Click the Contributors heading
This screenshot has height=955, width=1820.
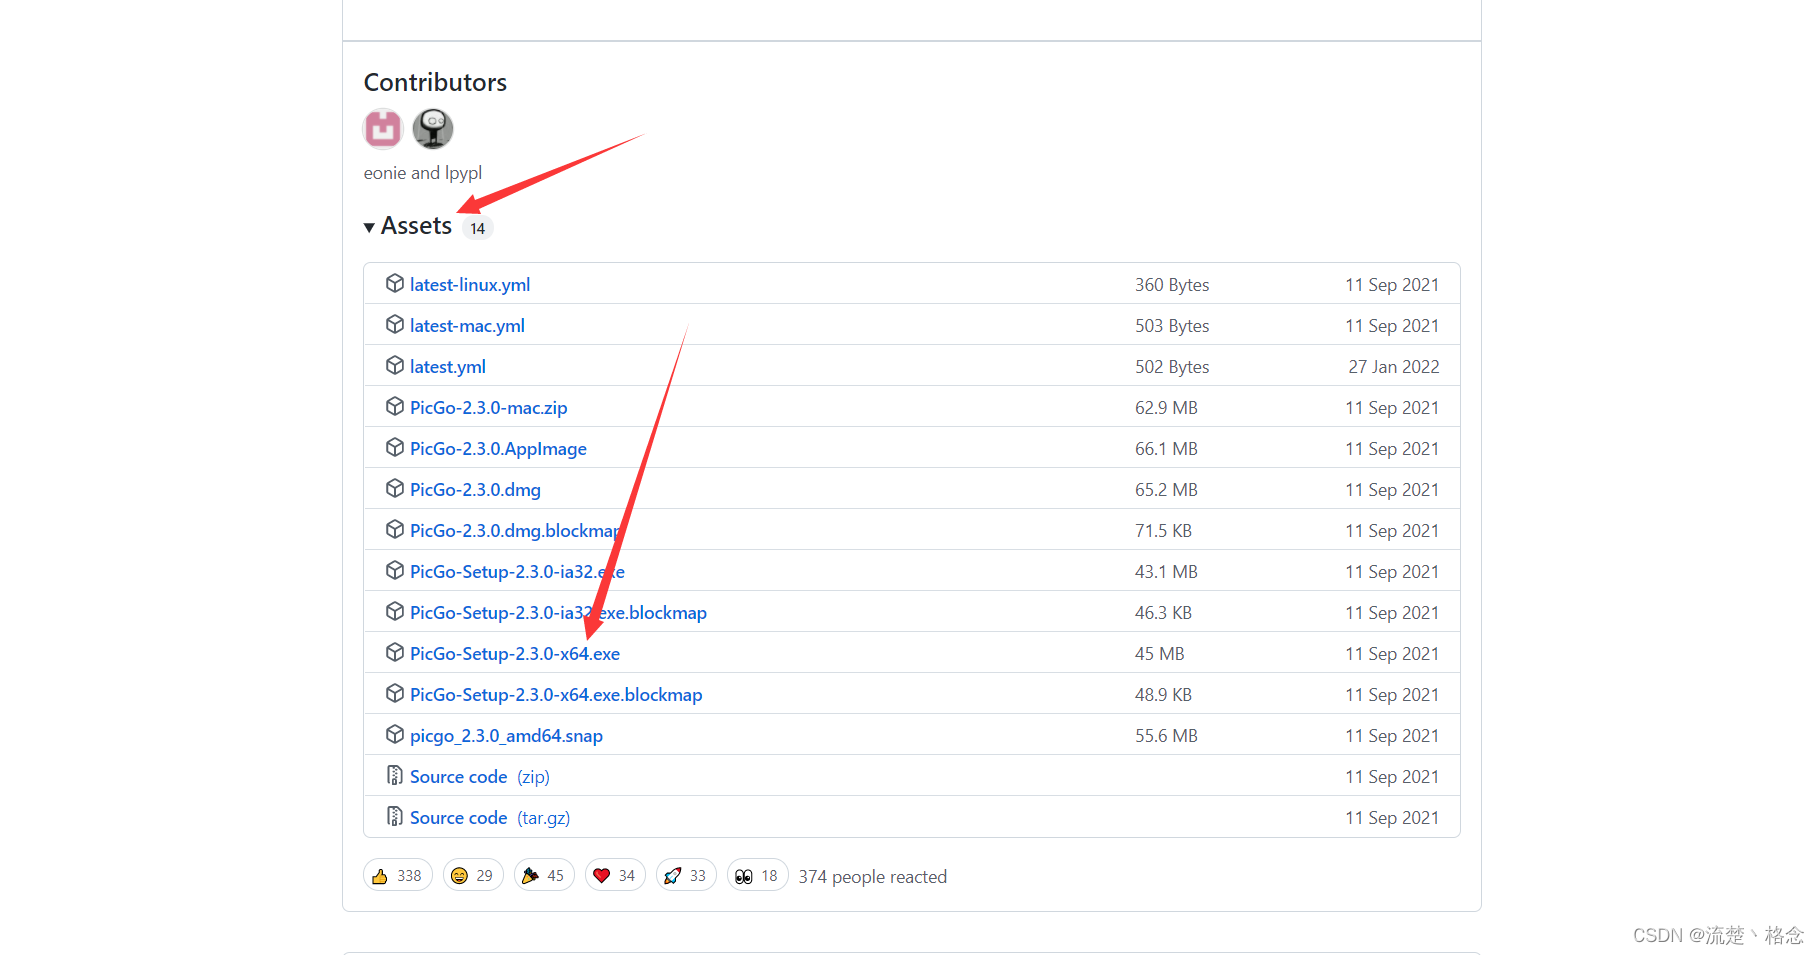(435, 82)
